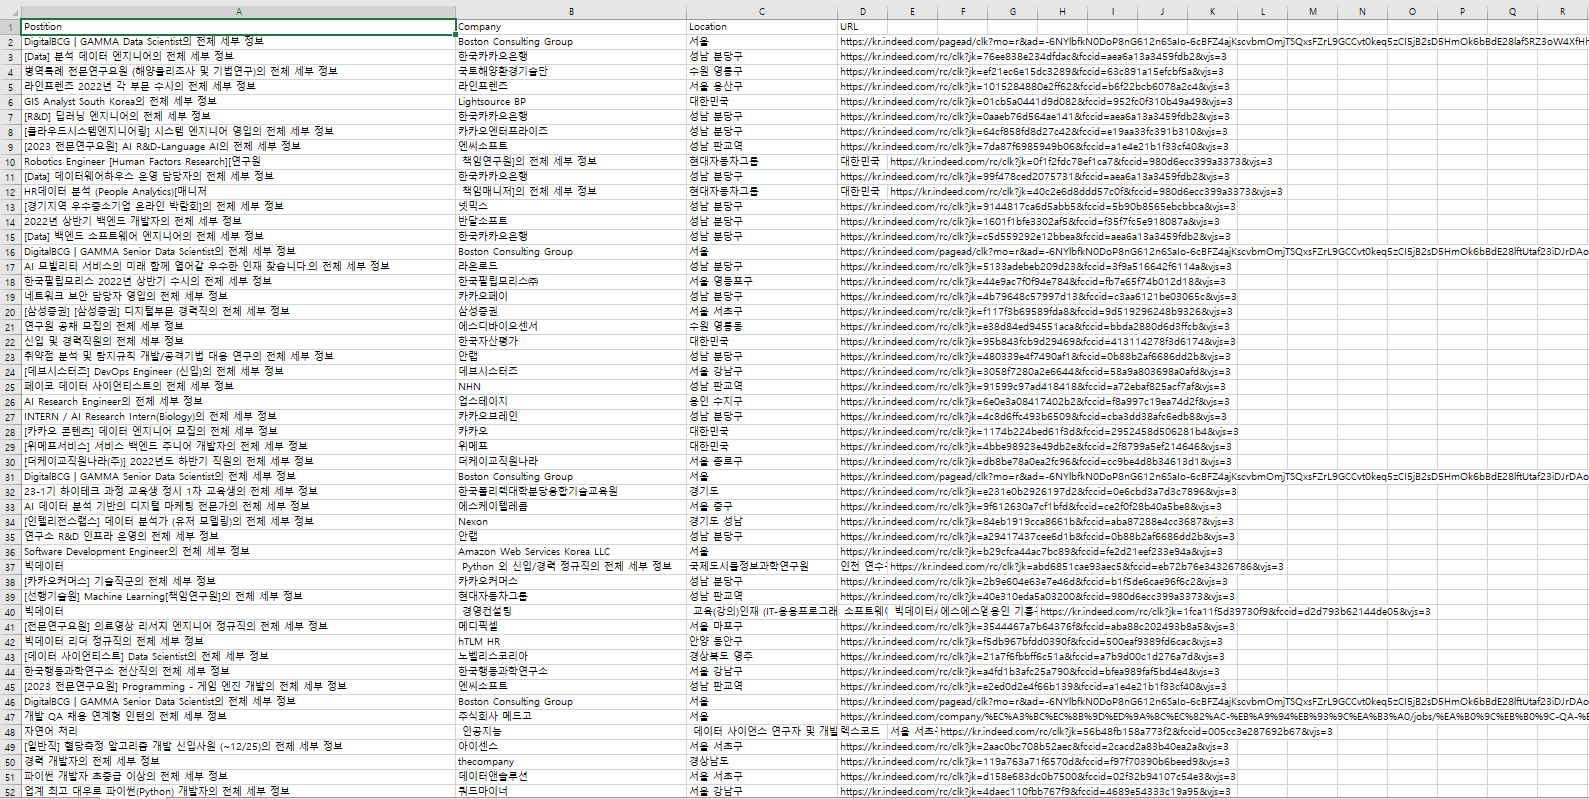Click column R header
This screenshot has height=799, width=1589.
[1563, 12]
